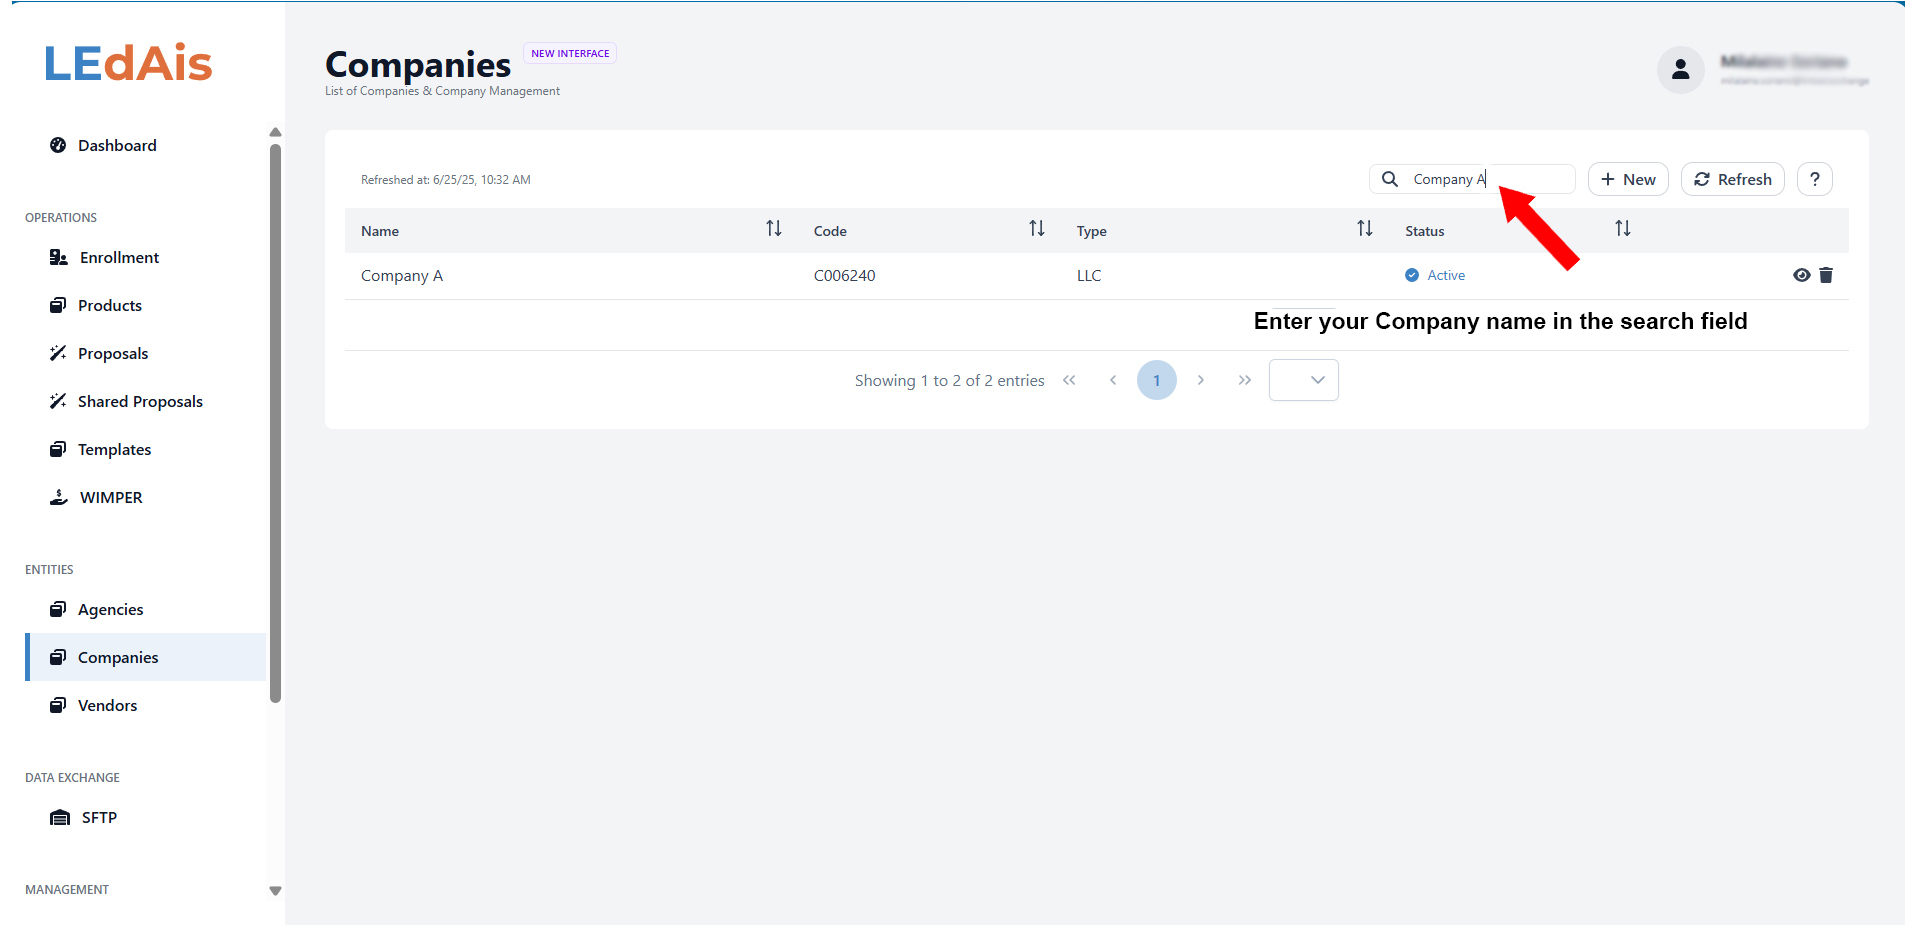
Task: Open the Dashboard page
Action: 116,145
